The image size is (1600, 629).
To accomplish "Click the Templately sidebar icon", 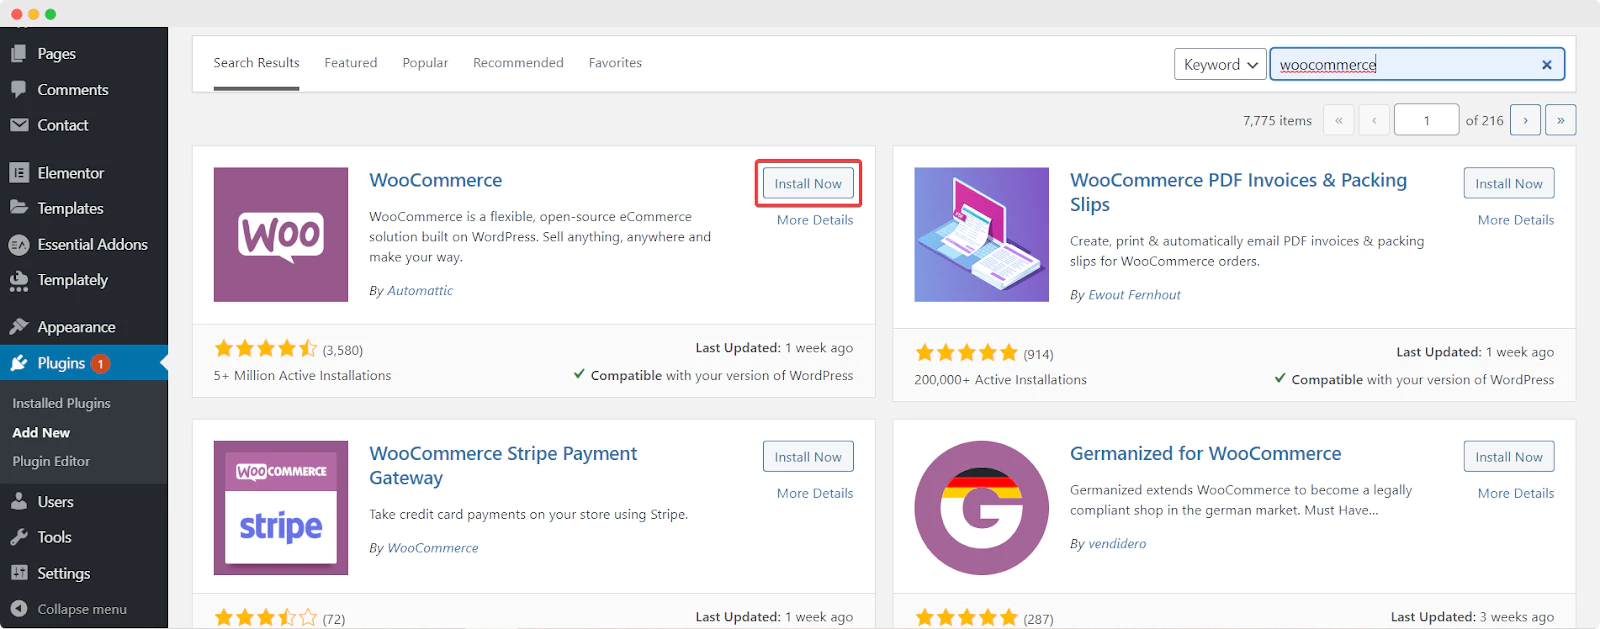I will [x=19, y=281].
